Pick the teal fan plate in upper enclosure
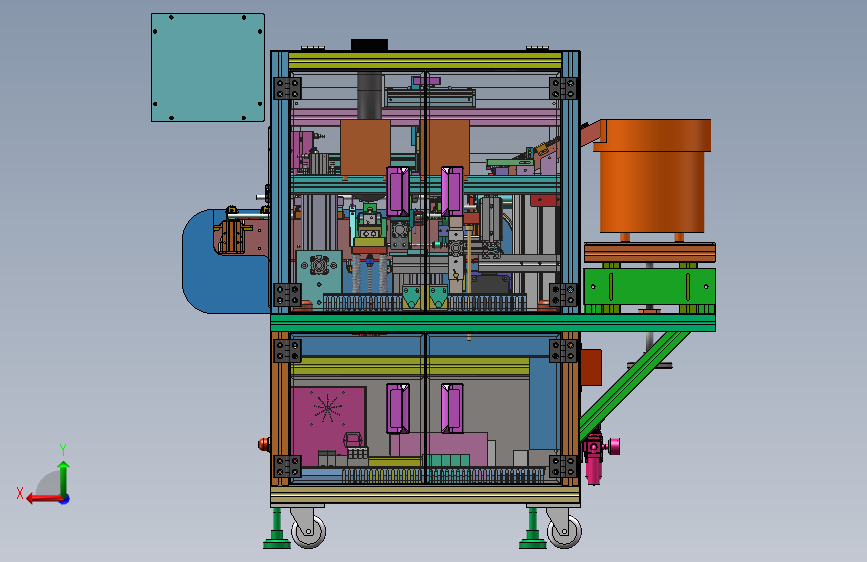 (x=318, y=277)
